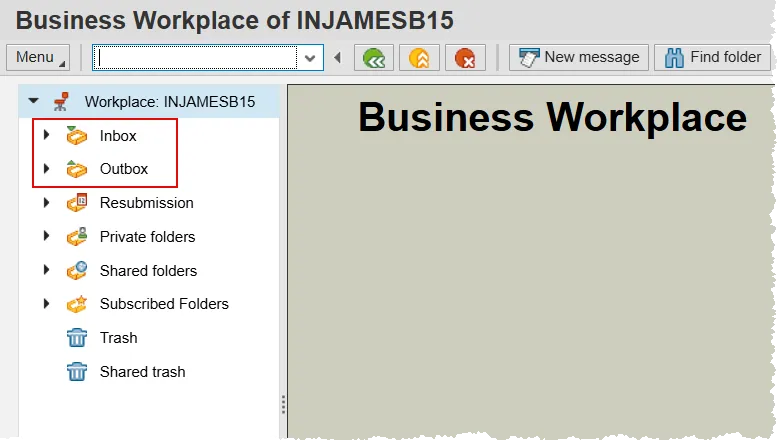Expand the Subscribed Folders node

point(47,303)
